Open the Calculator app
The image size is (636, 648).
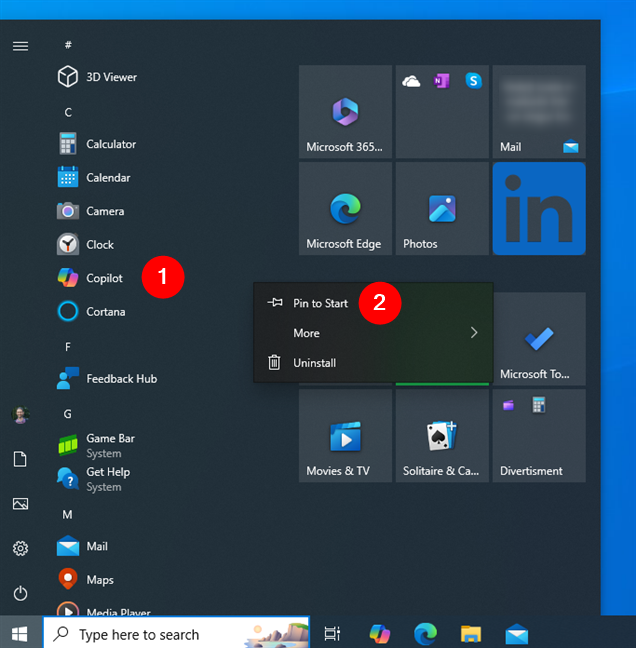pyautogui.click(x=110, y=144)
